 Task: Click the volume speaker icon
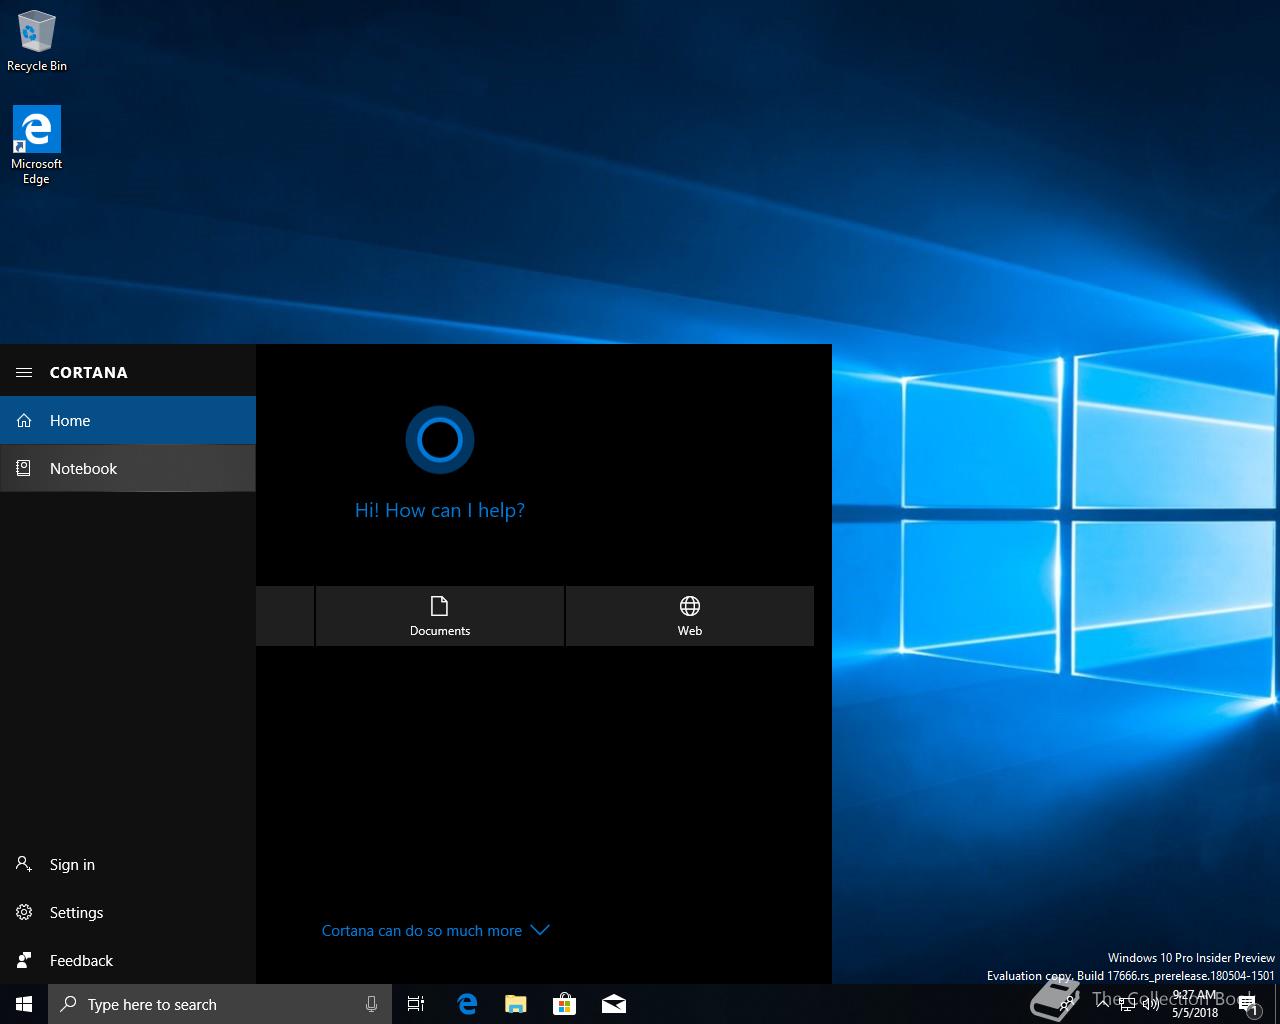[1151, 1004]
